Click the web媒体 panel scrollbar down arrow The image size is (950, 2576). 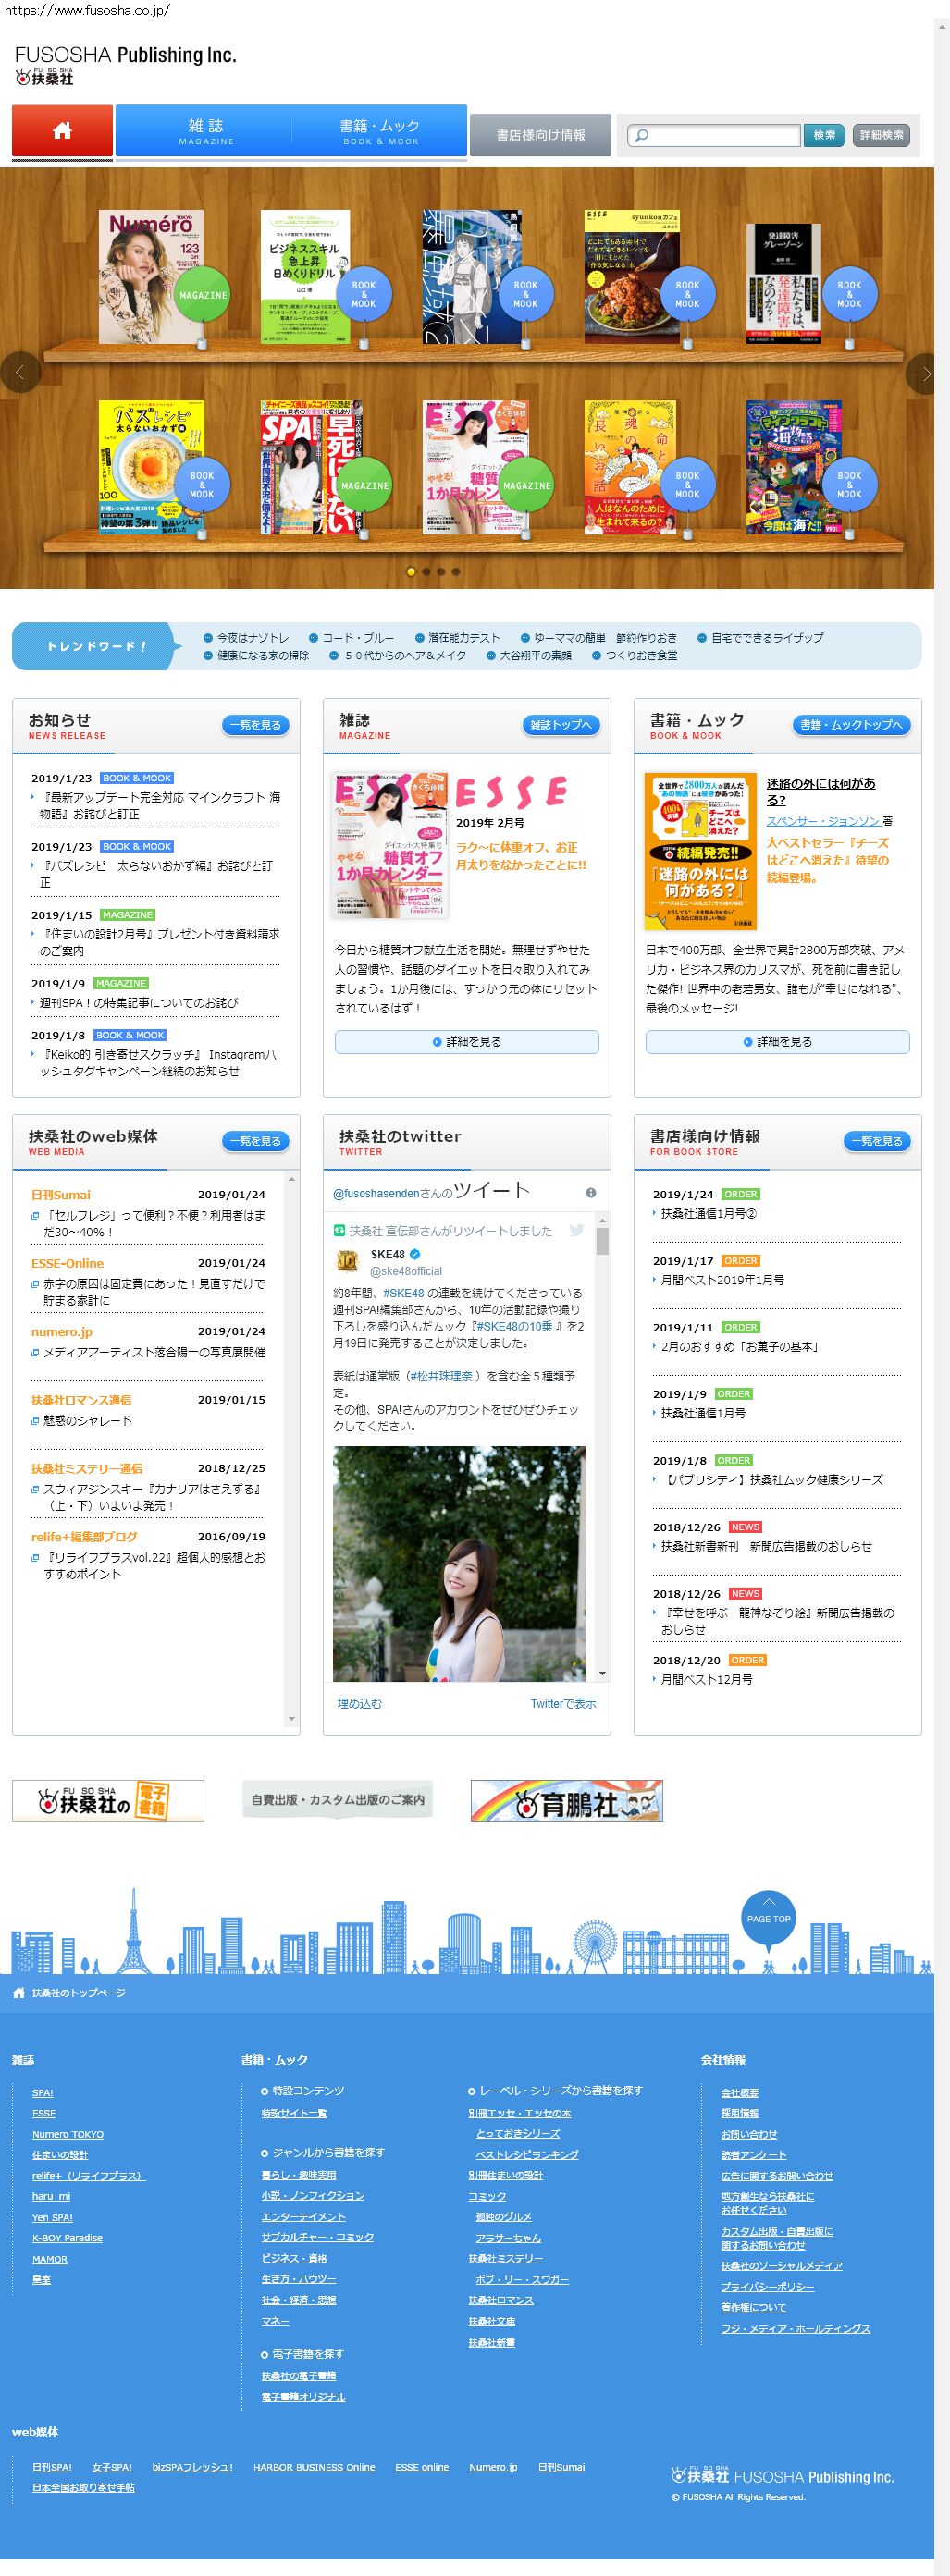tap(292, 1719)
